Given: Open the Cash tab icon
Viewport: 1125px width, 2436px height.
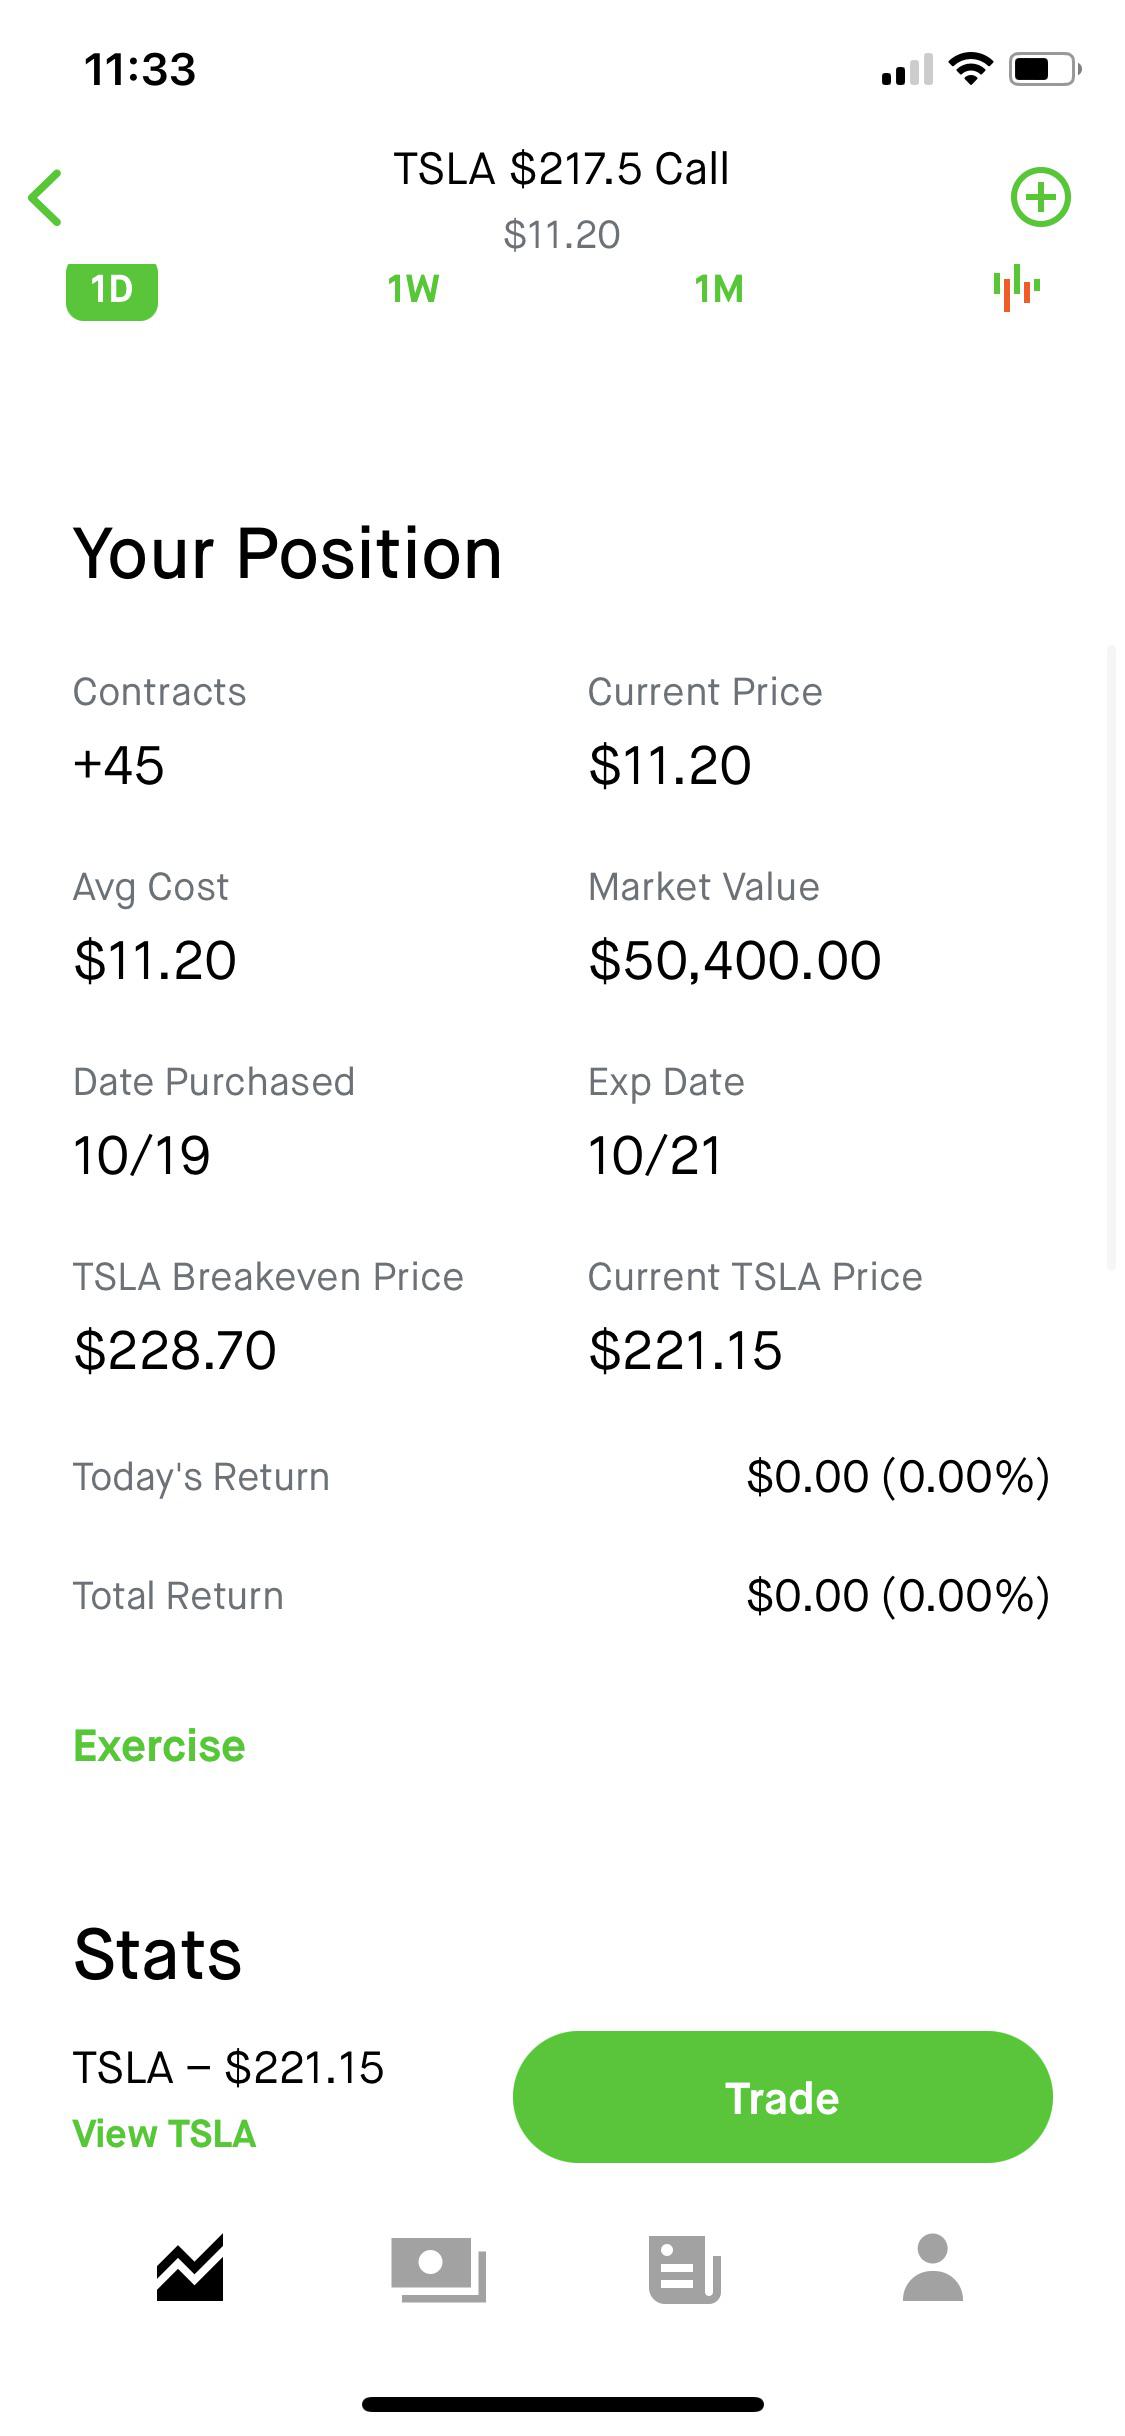Looking at the screenshot, I should click(438, 2269).
